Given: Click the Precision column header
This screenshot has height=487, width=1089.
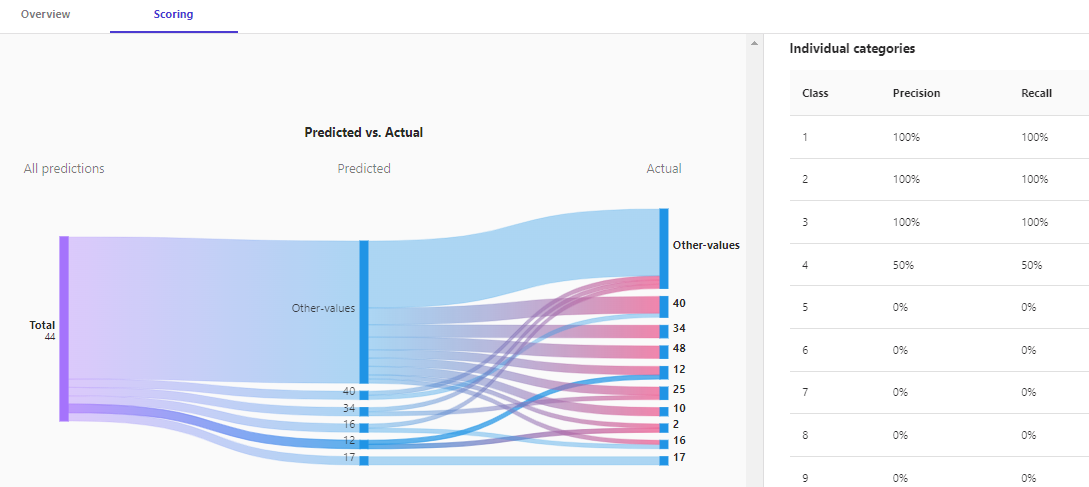Looking at the screenshot, I should point(916,93).
